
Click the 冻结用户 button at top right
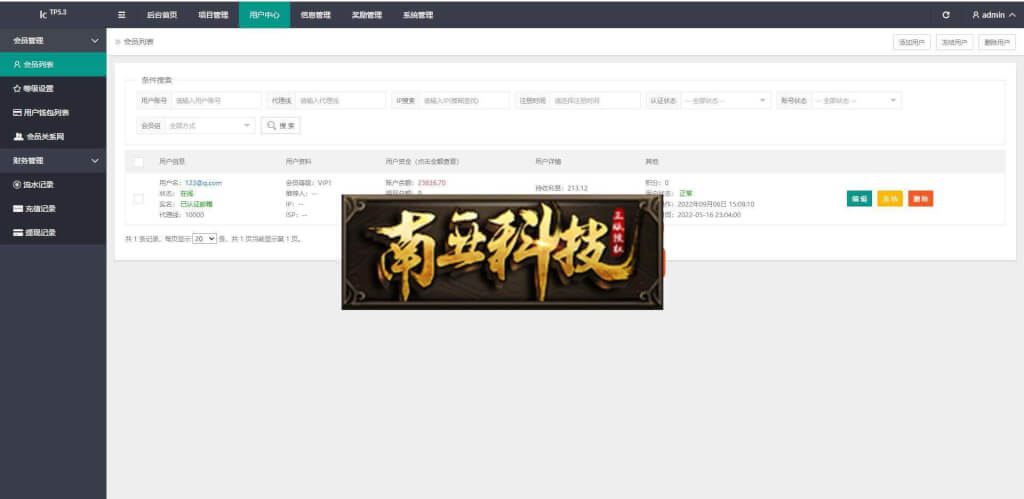pyautogui.click(x=955, y=42)
